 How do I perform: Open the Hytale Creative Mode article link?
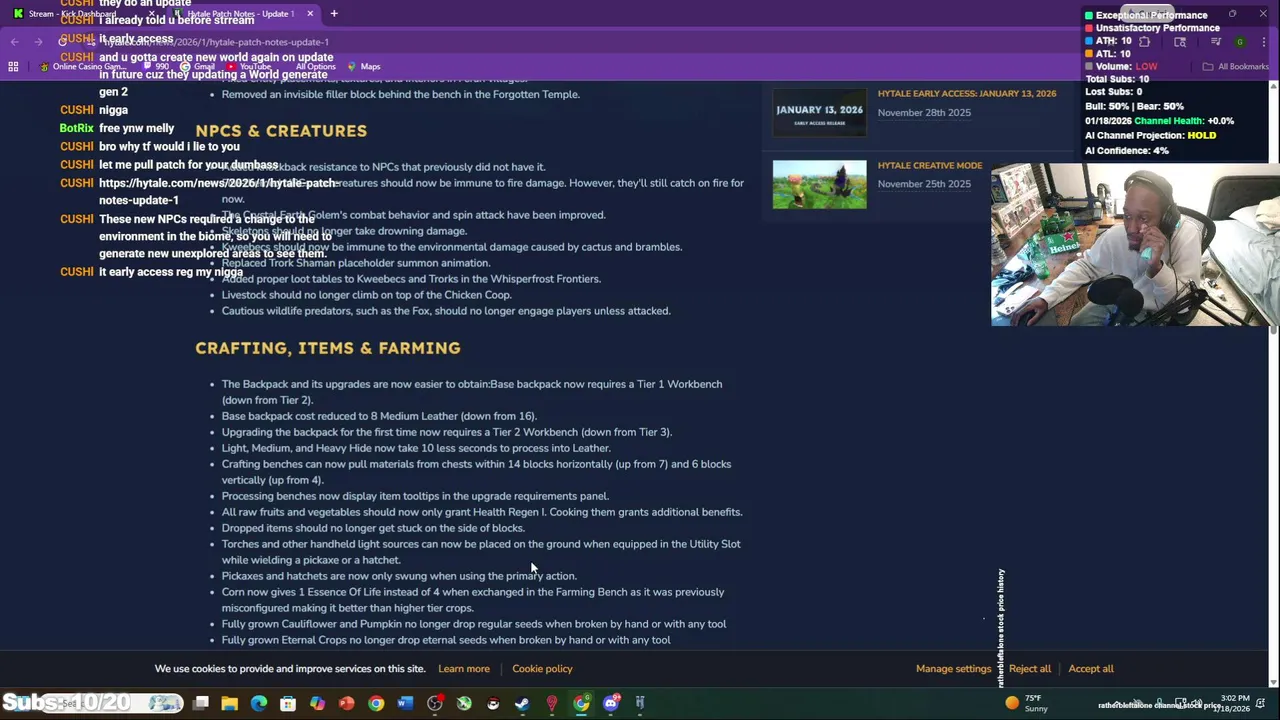930,165
